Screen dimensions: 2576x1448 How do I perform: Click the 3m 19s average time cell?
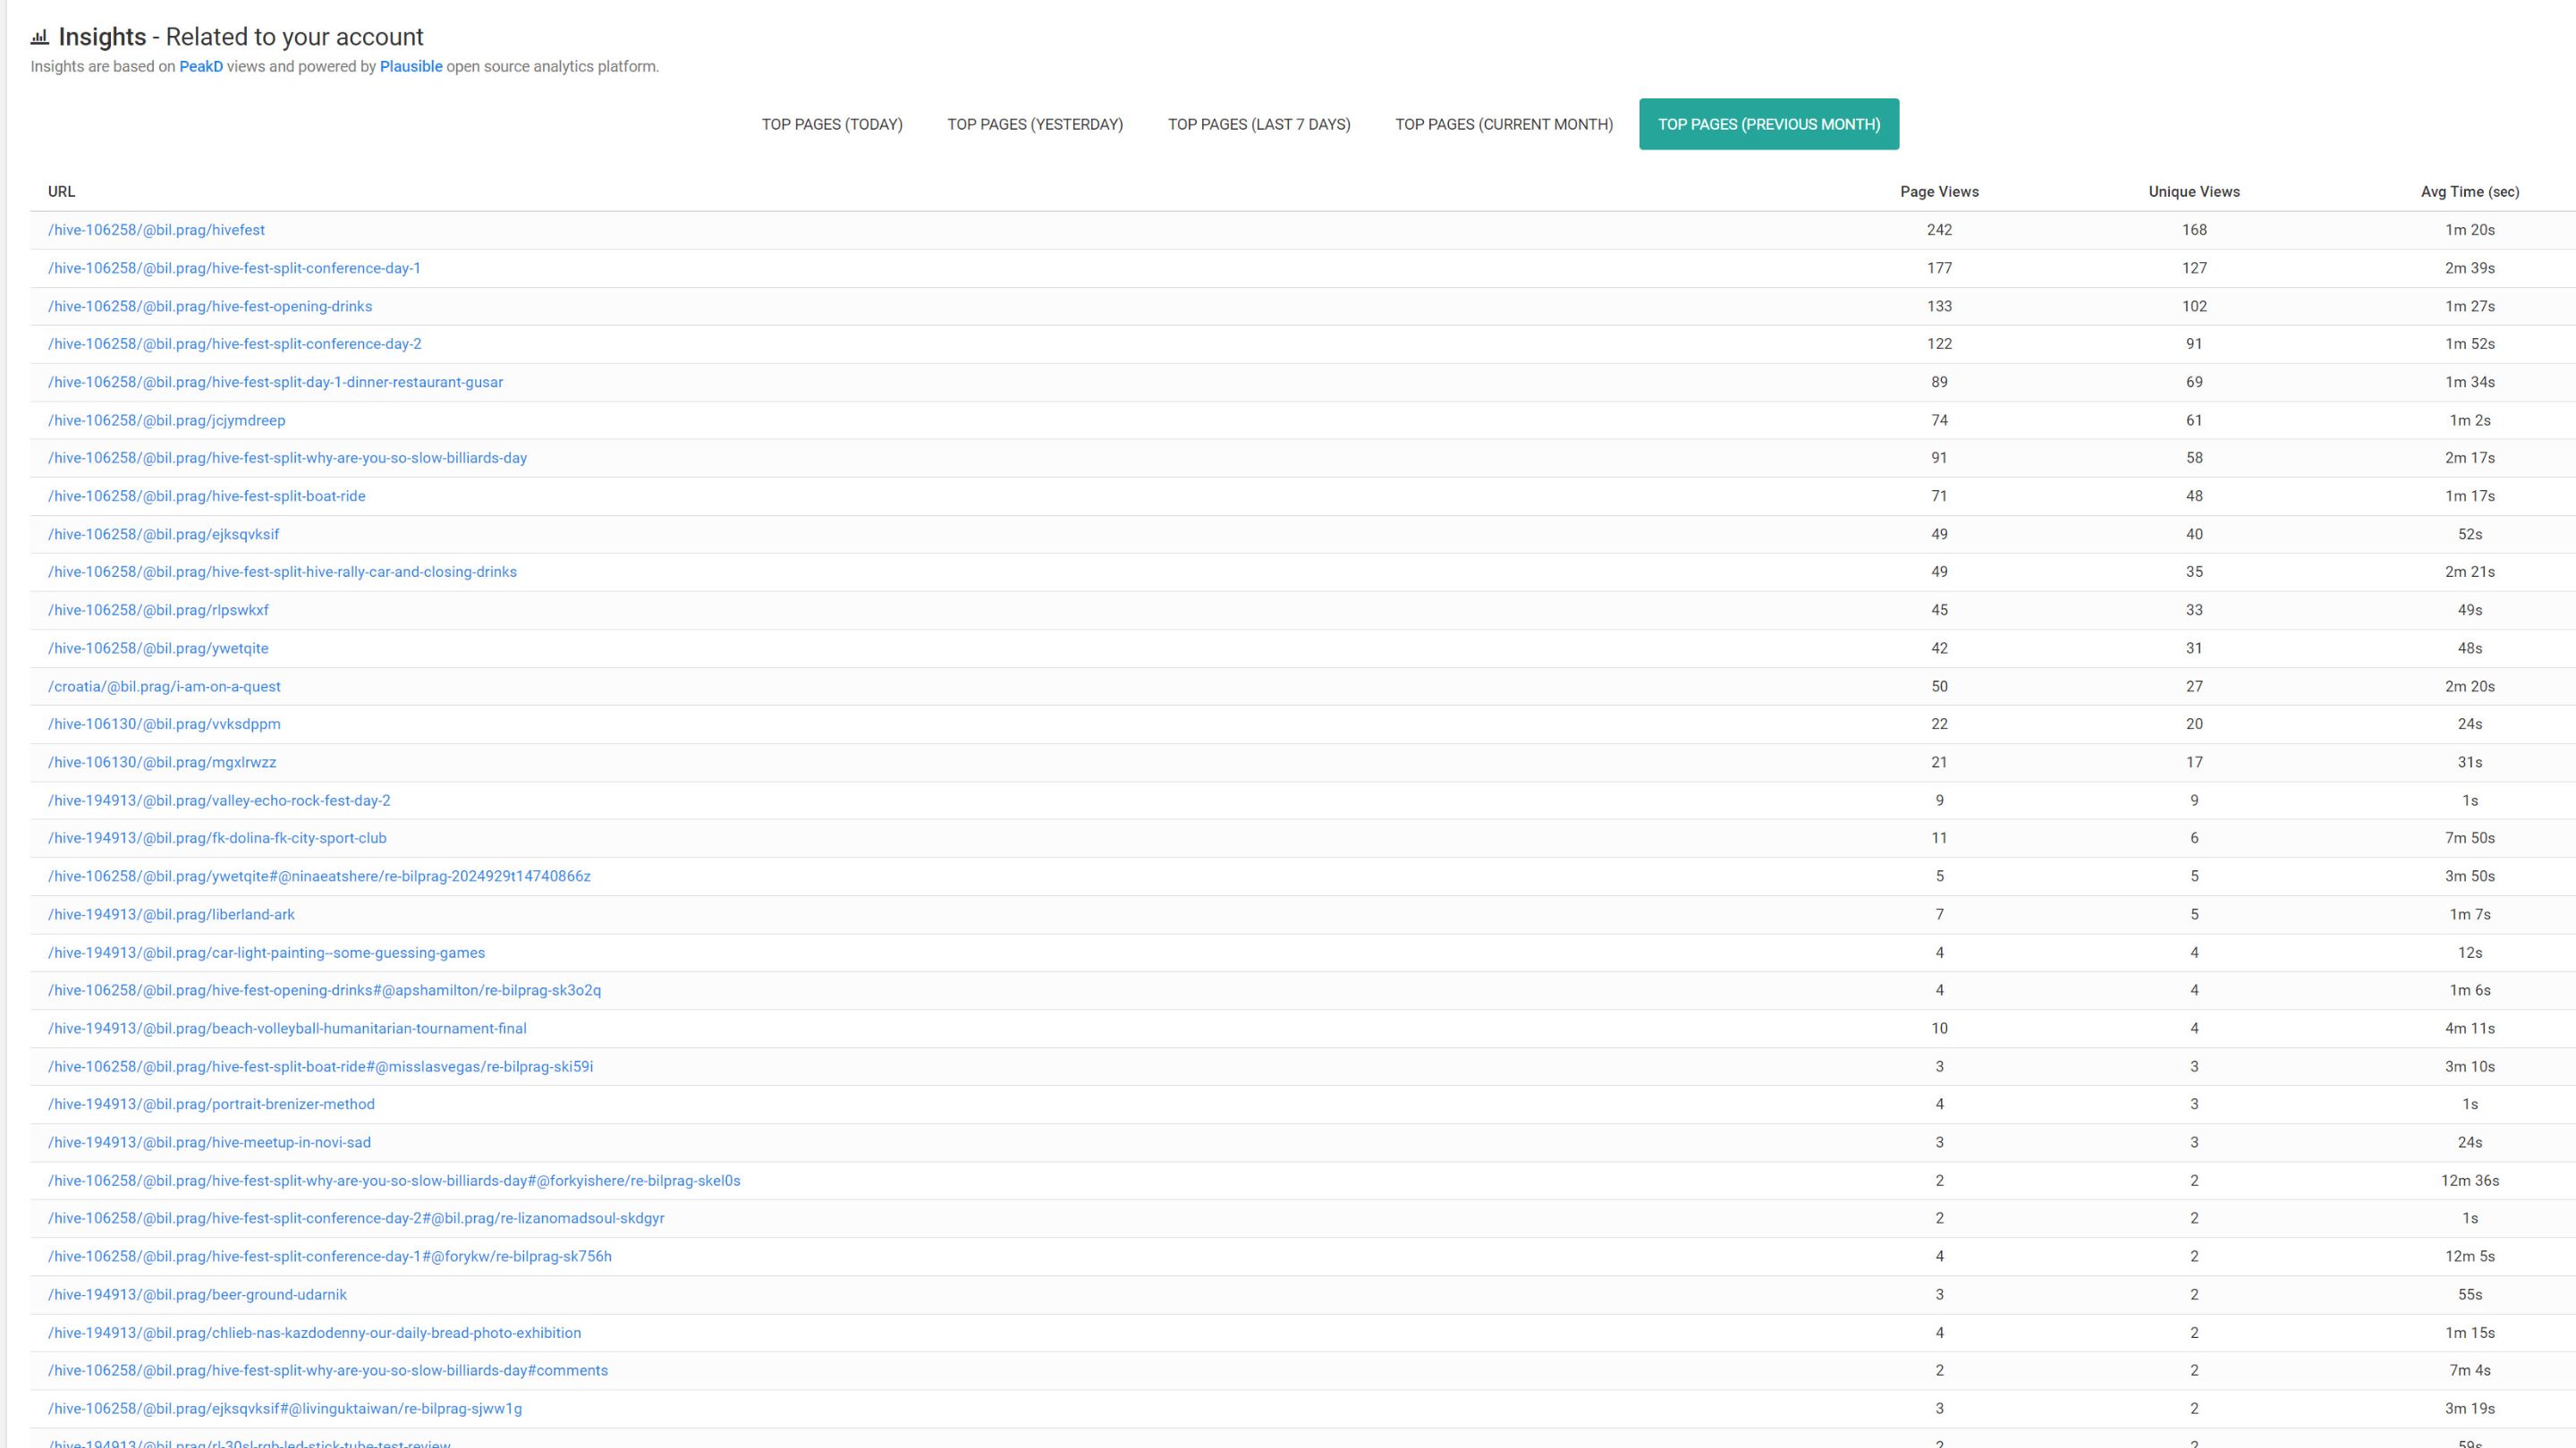click(x=2470, y=1408)
